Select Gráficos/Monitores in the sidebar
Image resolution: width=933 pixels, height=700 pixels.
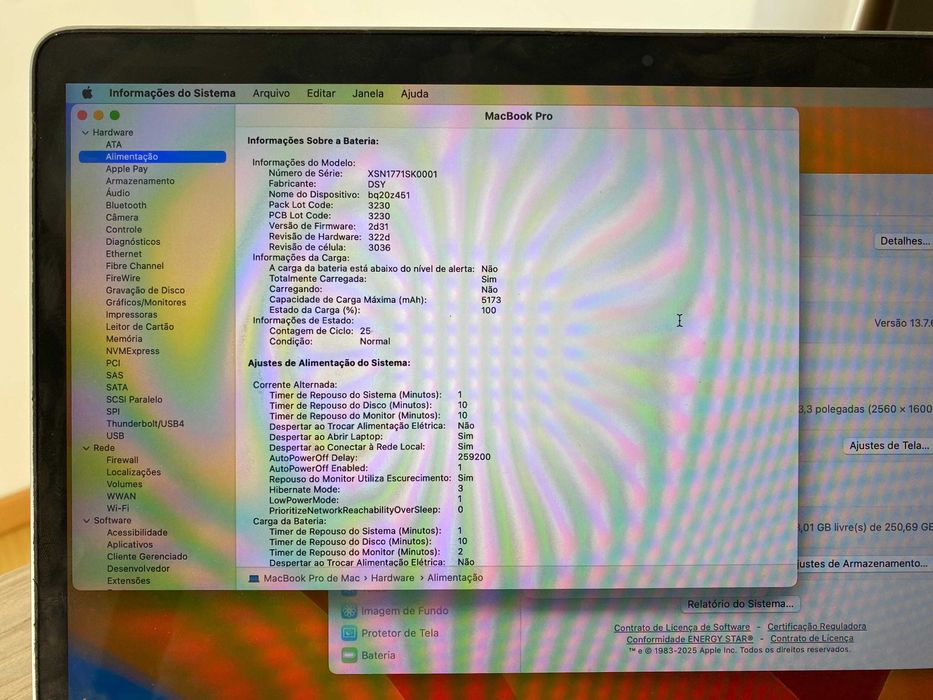point(146,302)
